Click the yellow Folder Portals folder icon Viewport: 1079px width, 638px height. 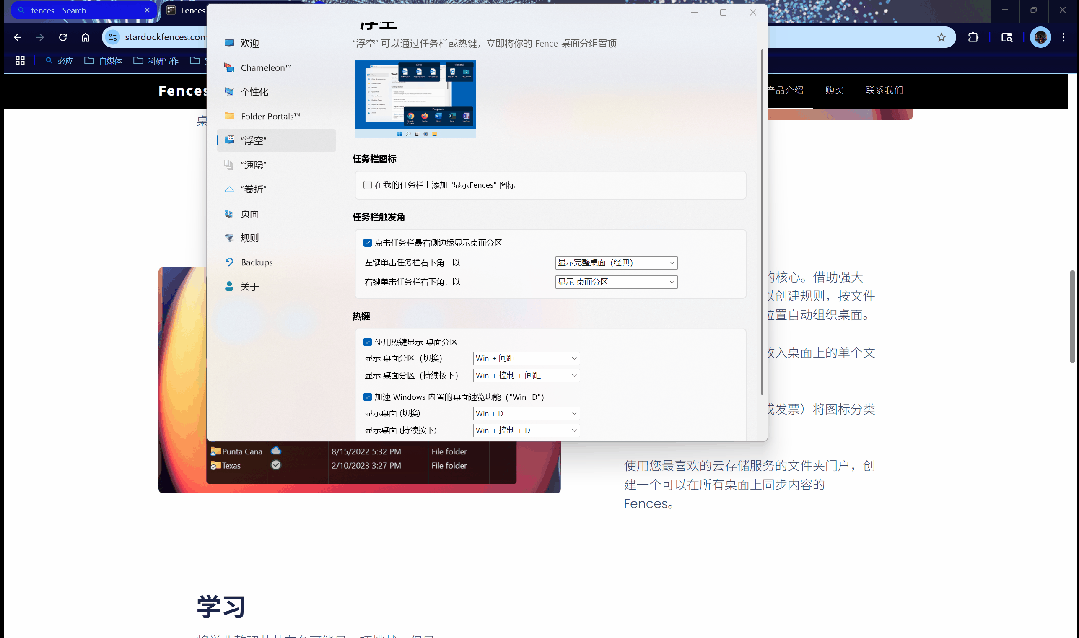229,116
